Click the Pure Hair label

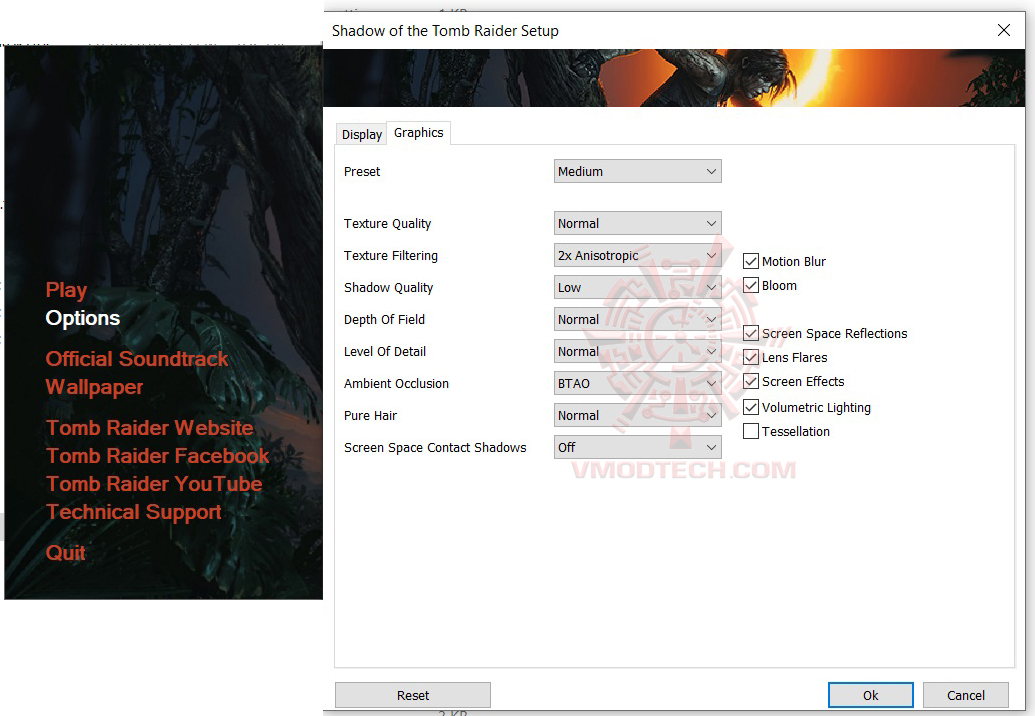click(x=370, y=416)
